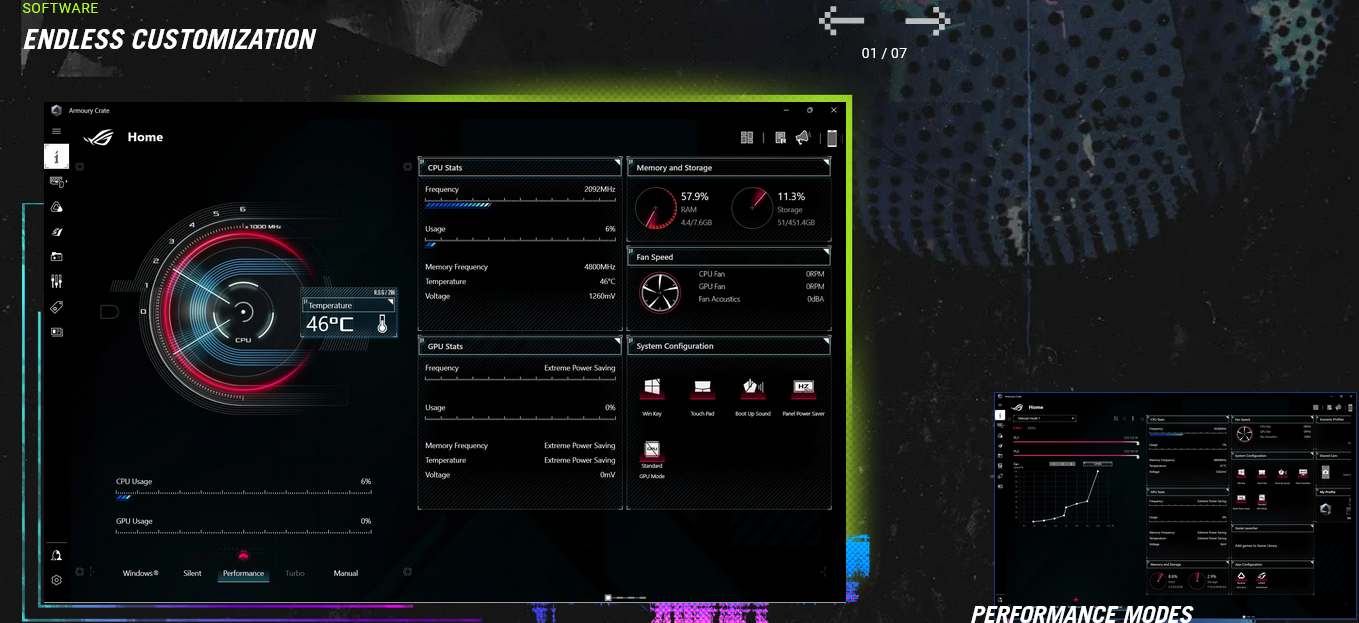Click the mobile phone link icon at top right
Screen dimensions: 1359x623
coord(832,138)
